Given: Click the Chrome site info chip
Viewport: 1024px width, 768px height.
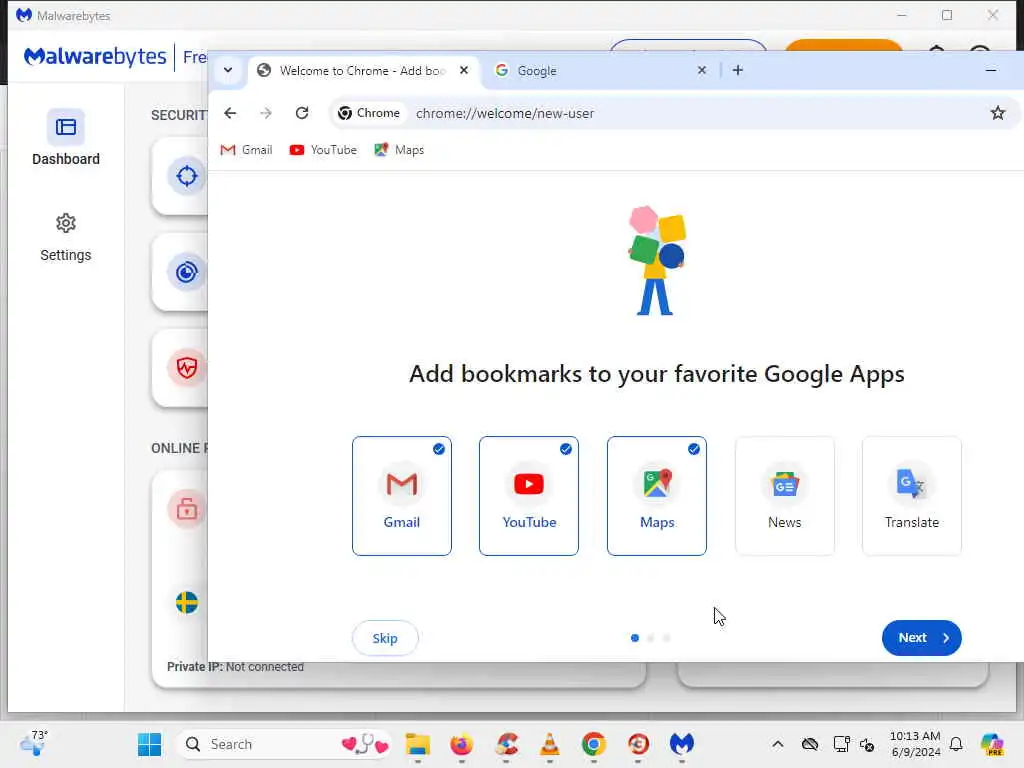Looking at the screenshot, I should tap(369, 113).
